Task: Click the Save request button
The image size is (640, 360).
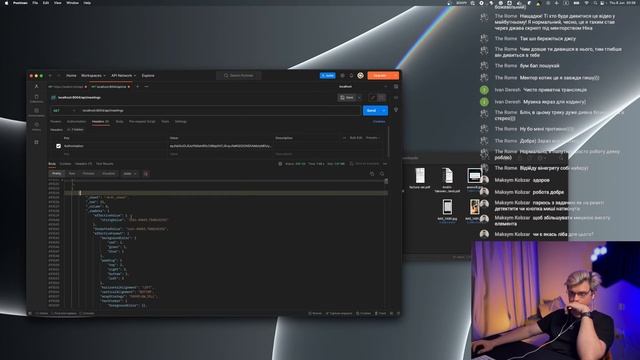Action: tap(347, 98)
